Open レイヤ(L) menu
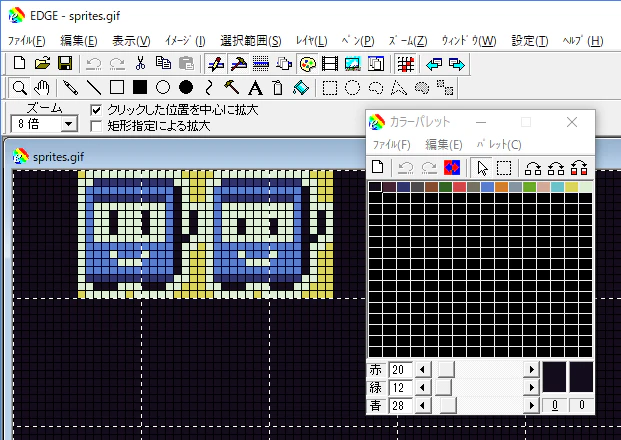The image size is (621, 440). coord(311,40)
